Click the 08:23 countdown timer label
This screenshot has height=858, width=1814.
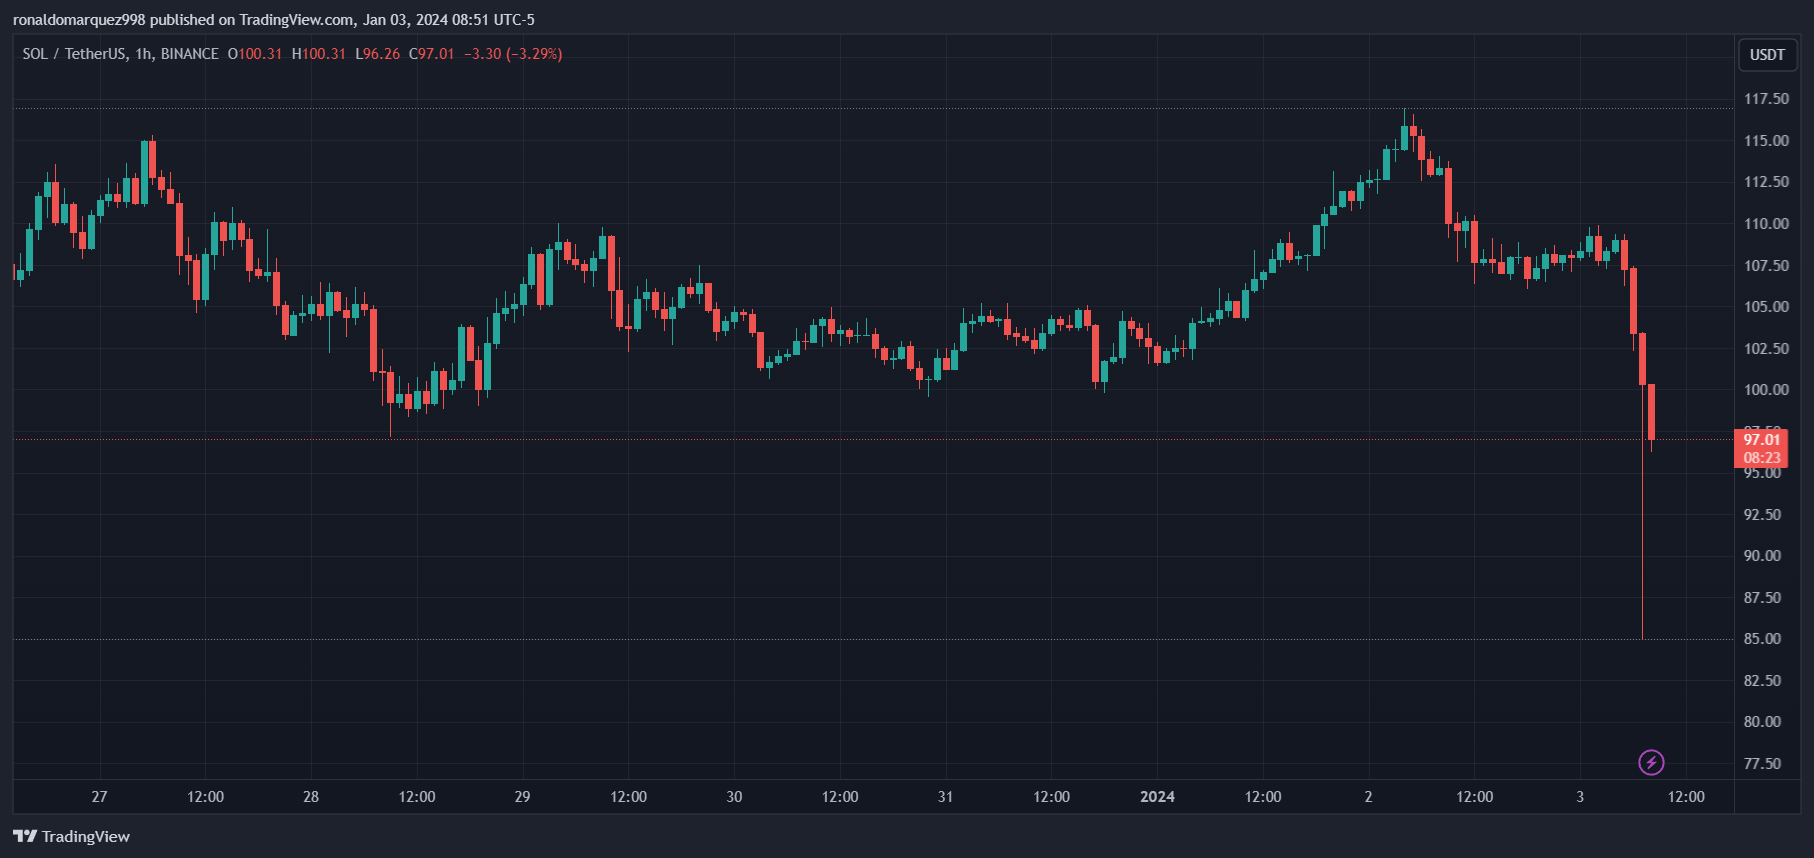click(1762, 458)
